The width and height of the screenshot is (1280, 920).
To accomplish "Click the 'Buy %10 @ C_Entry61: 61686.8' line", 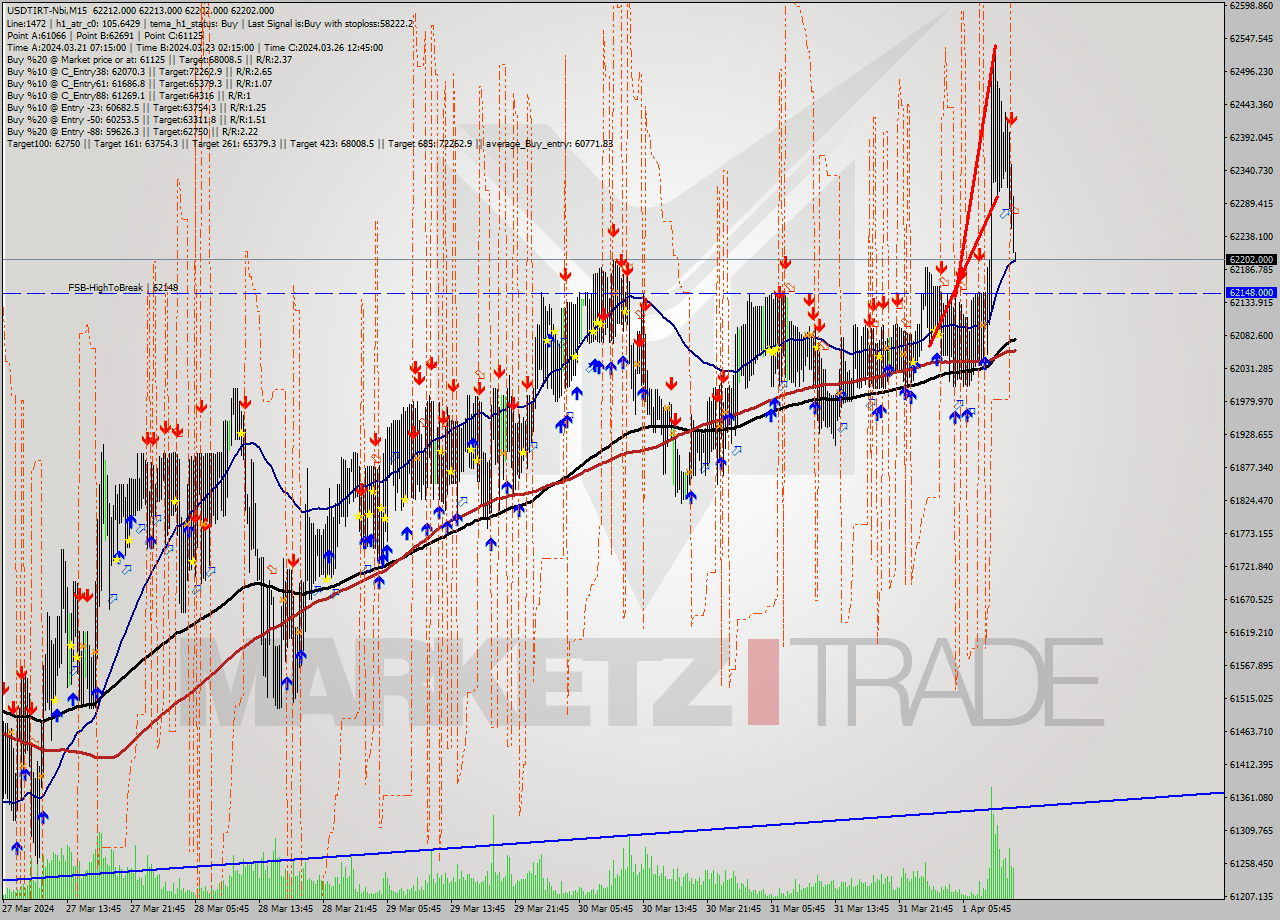I will 139,84.
